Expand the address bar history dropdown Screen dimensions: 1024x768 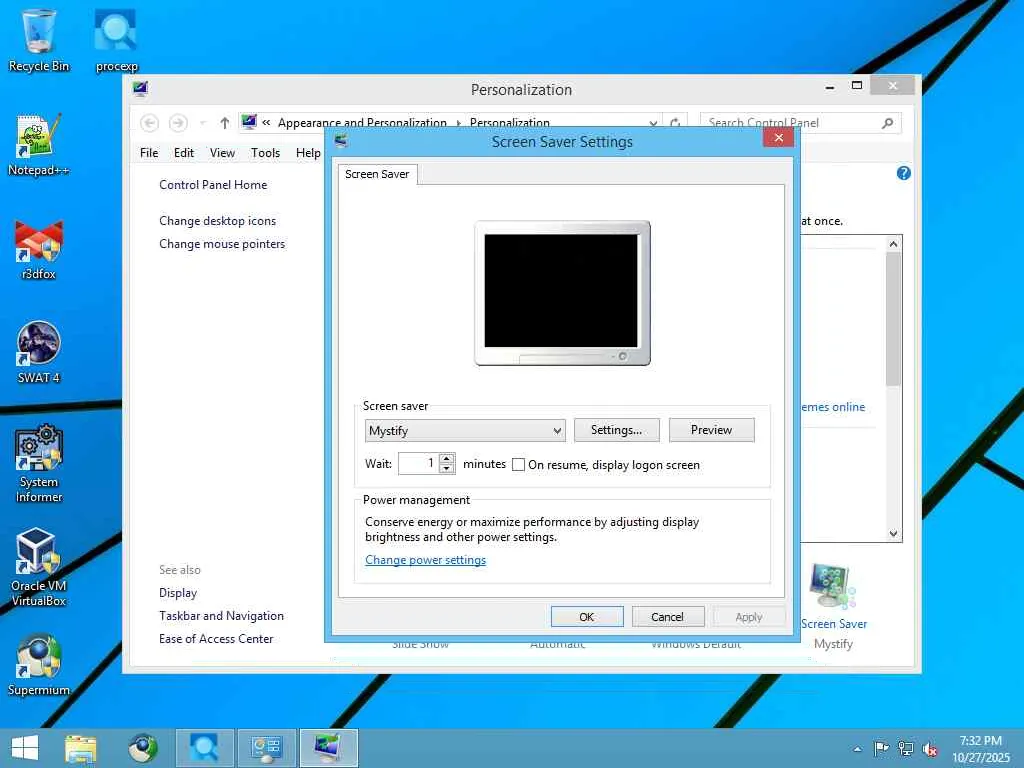point(653,123)
